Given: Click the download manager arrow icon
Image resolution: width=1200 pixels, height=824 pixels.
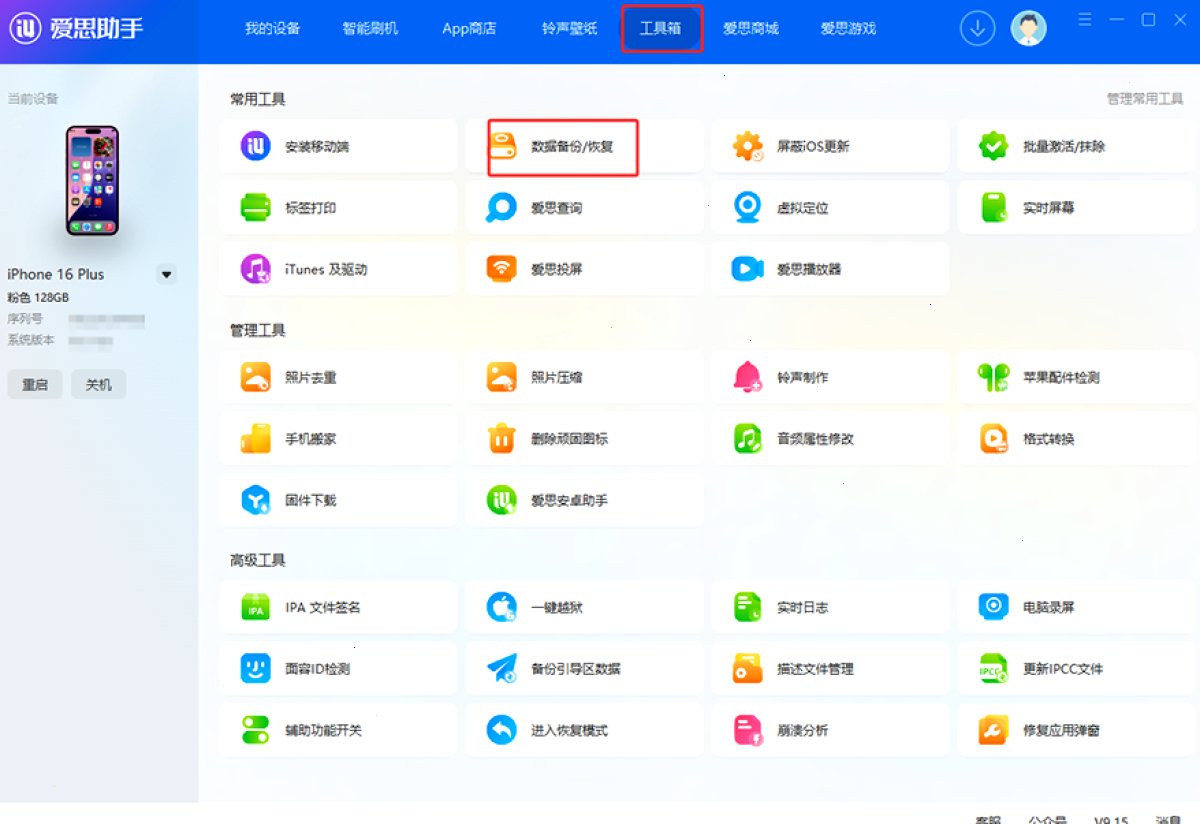Looking at the screenshot, I should [x=978, y=28].
